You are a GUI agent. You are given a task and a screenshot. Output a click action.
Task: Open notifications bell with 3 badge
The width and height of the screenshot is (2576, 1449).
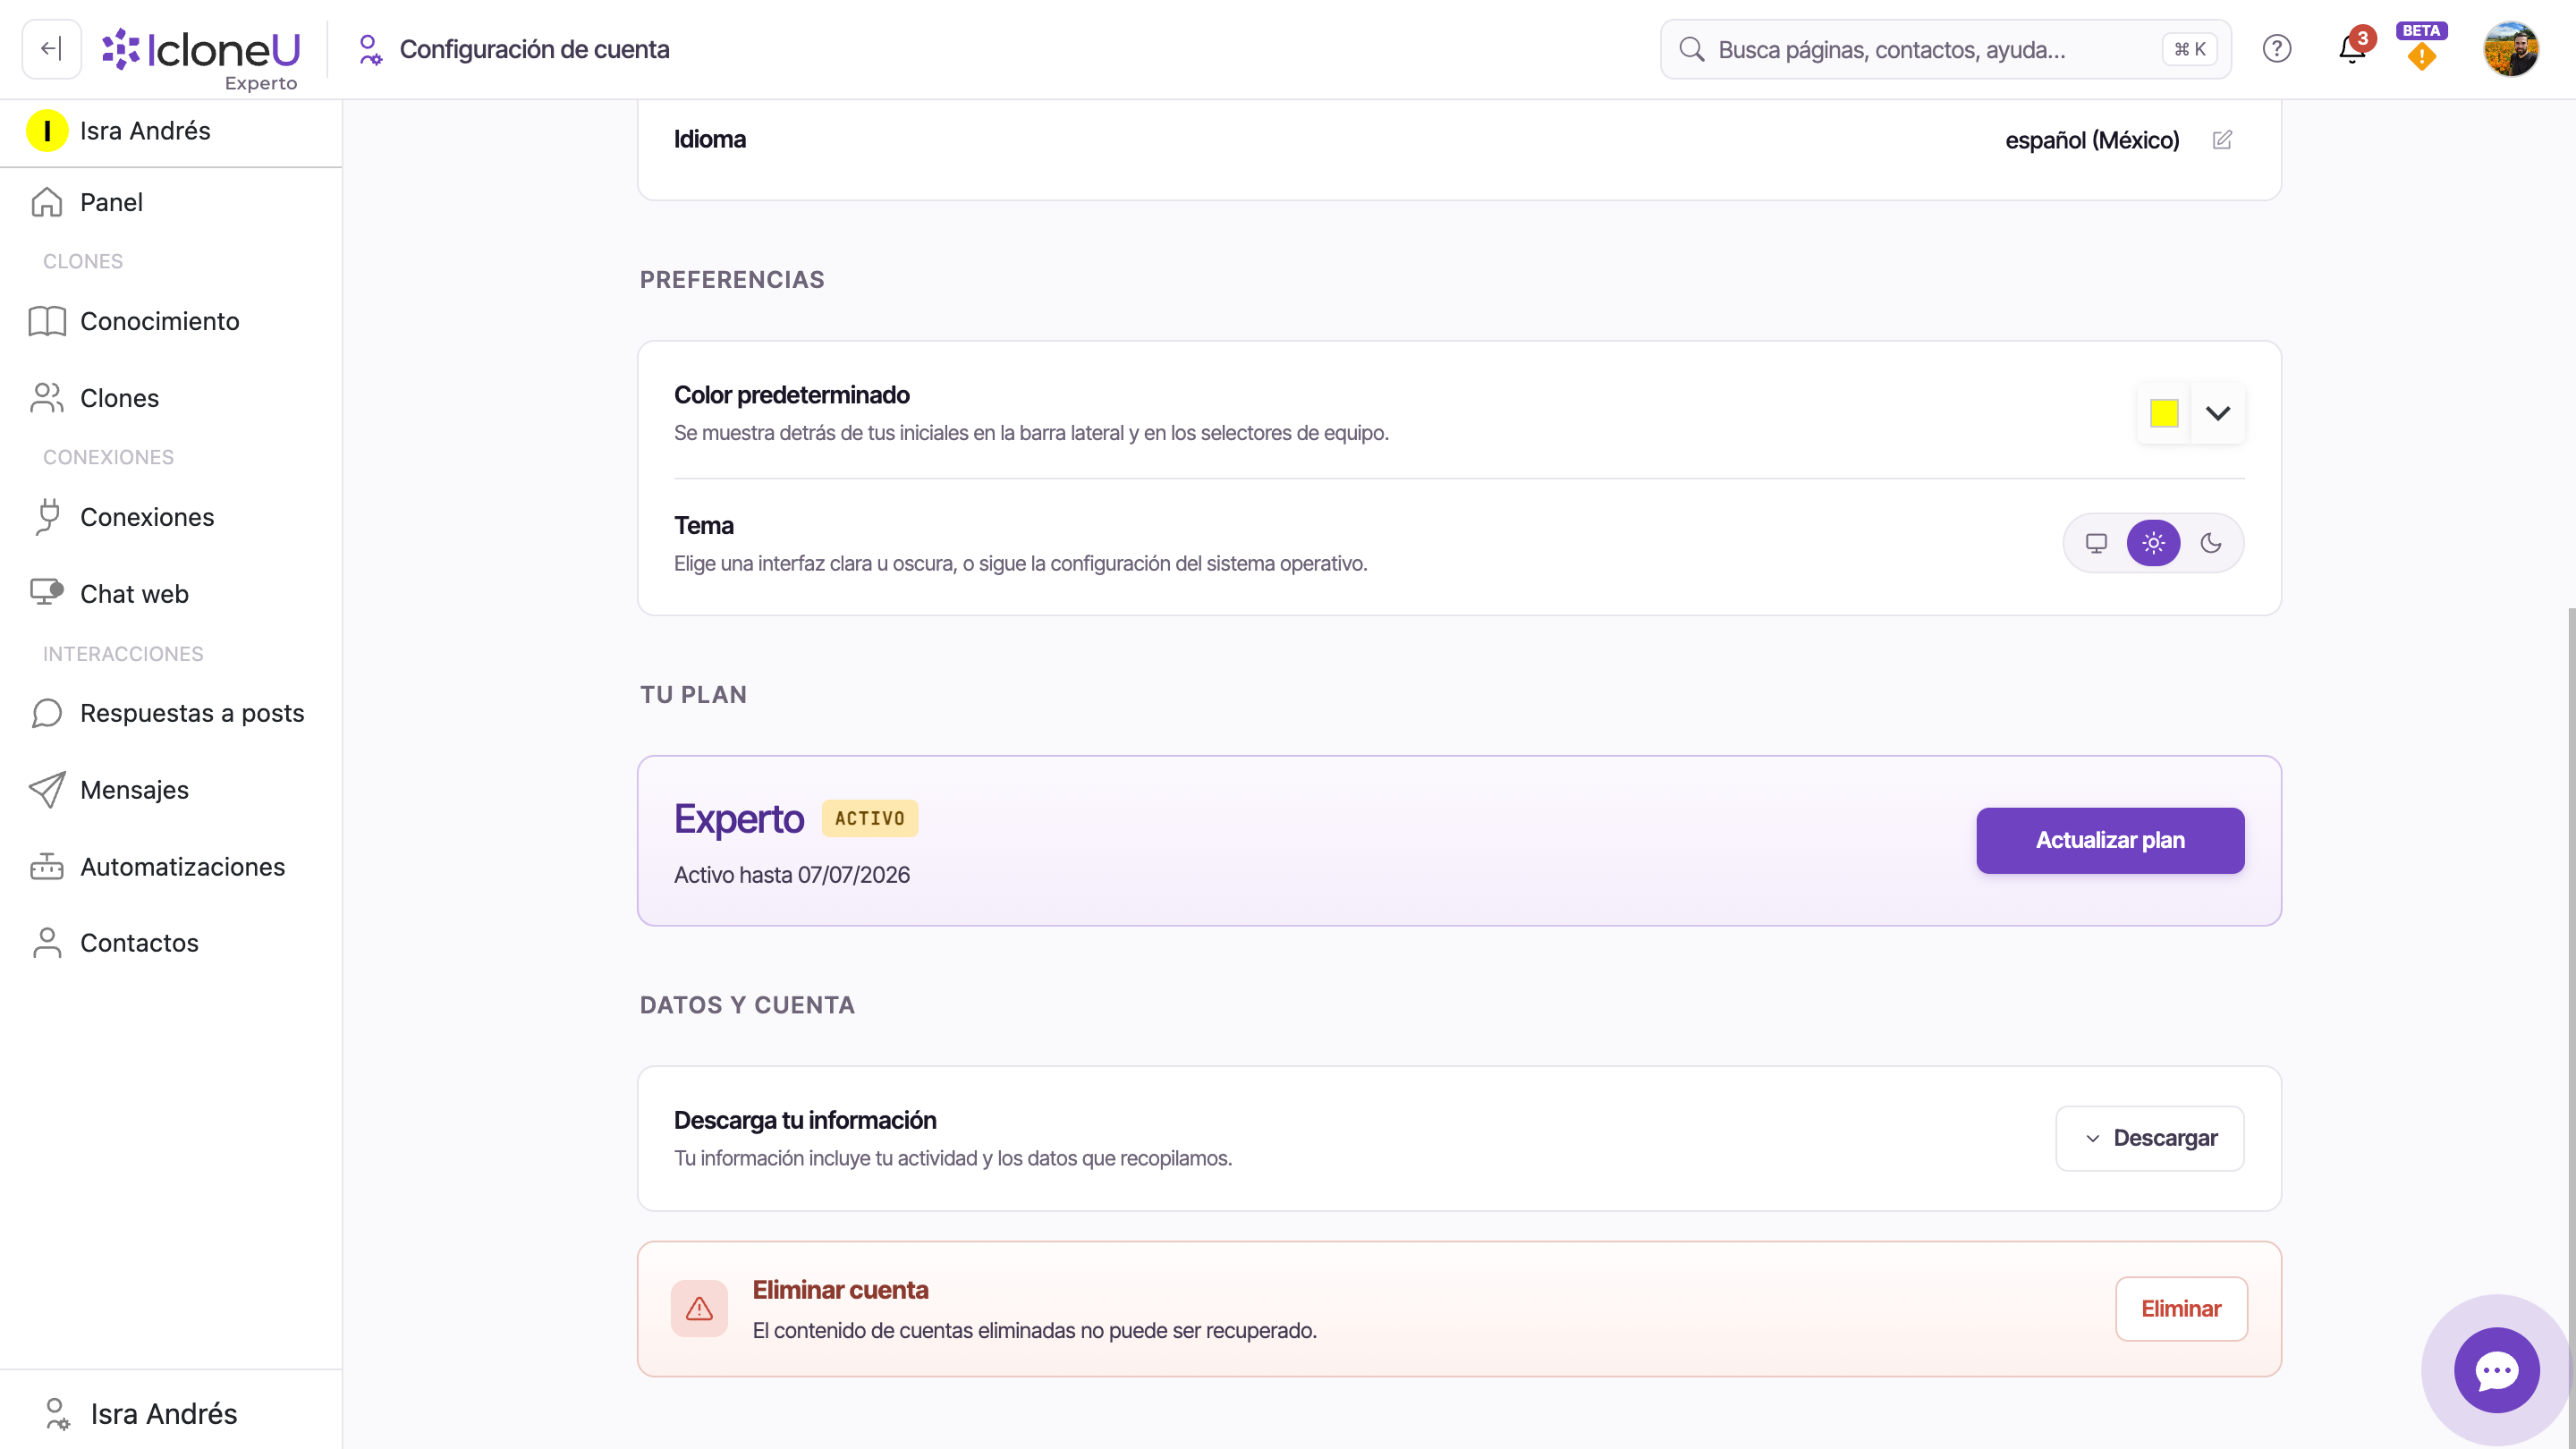click(2353, 49)
